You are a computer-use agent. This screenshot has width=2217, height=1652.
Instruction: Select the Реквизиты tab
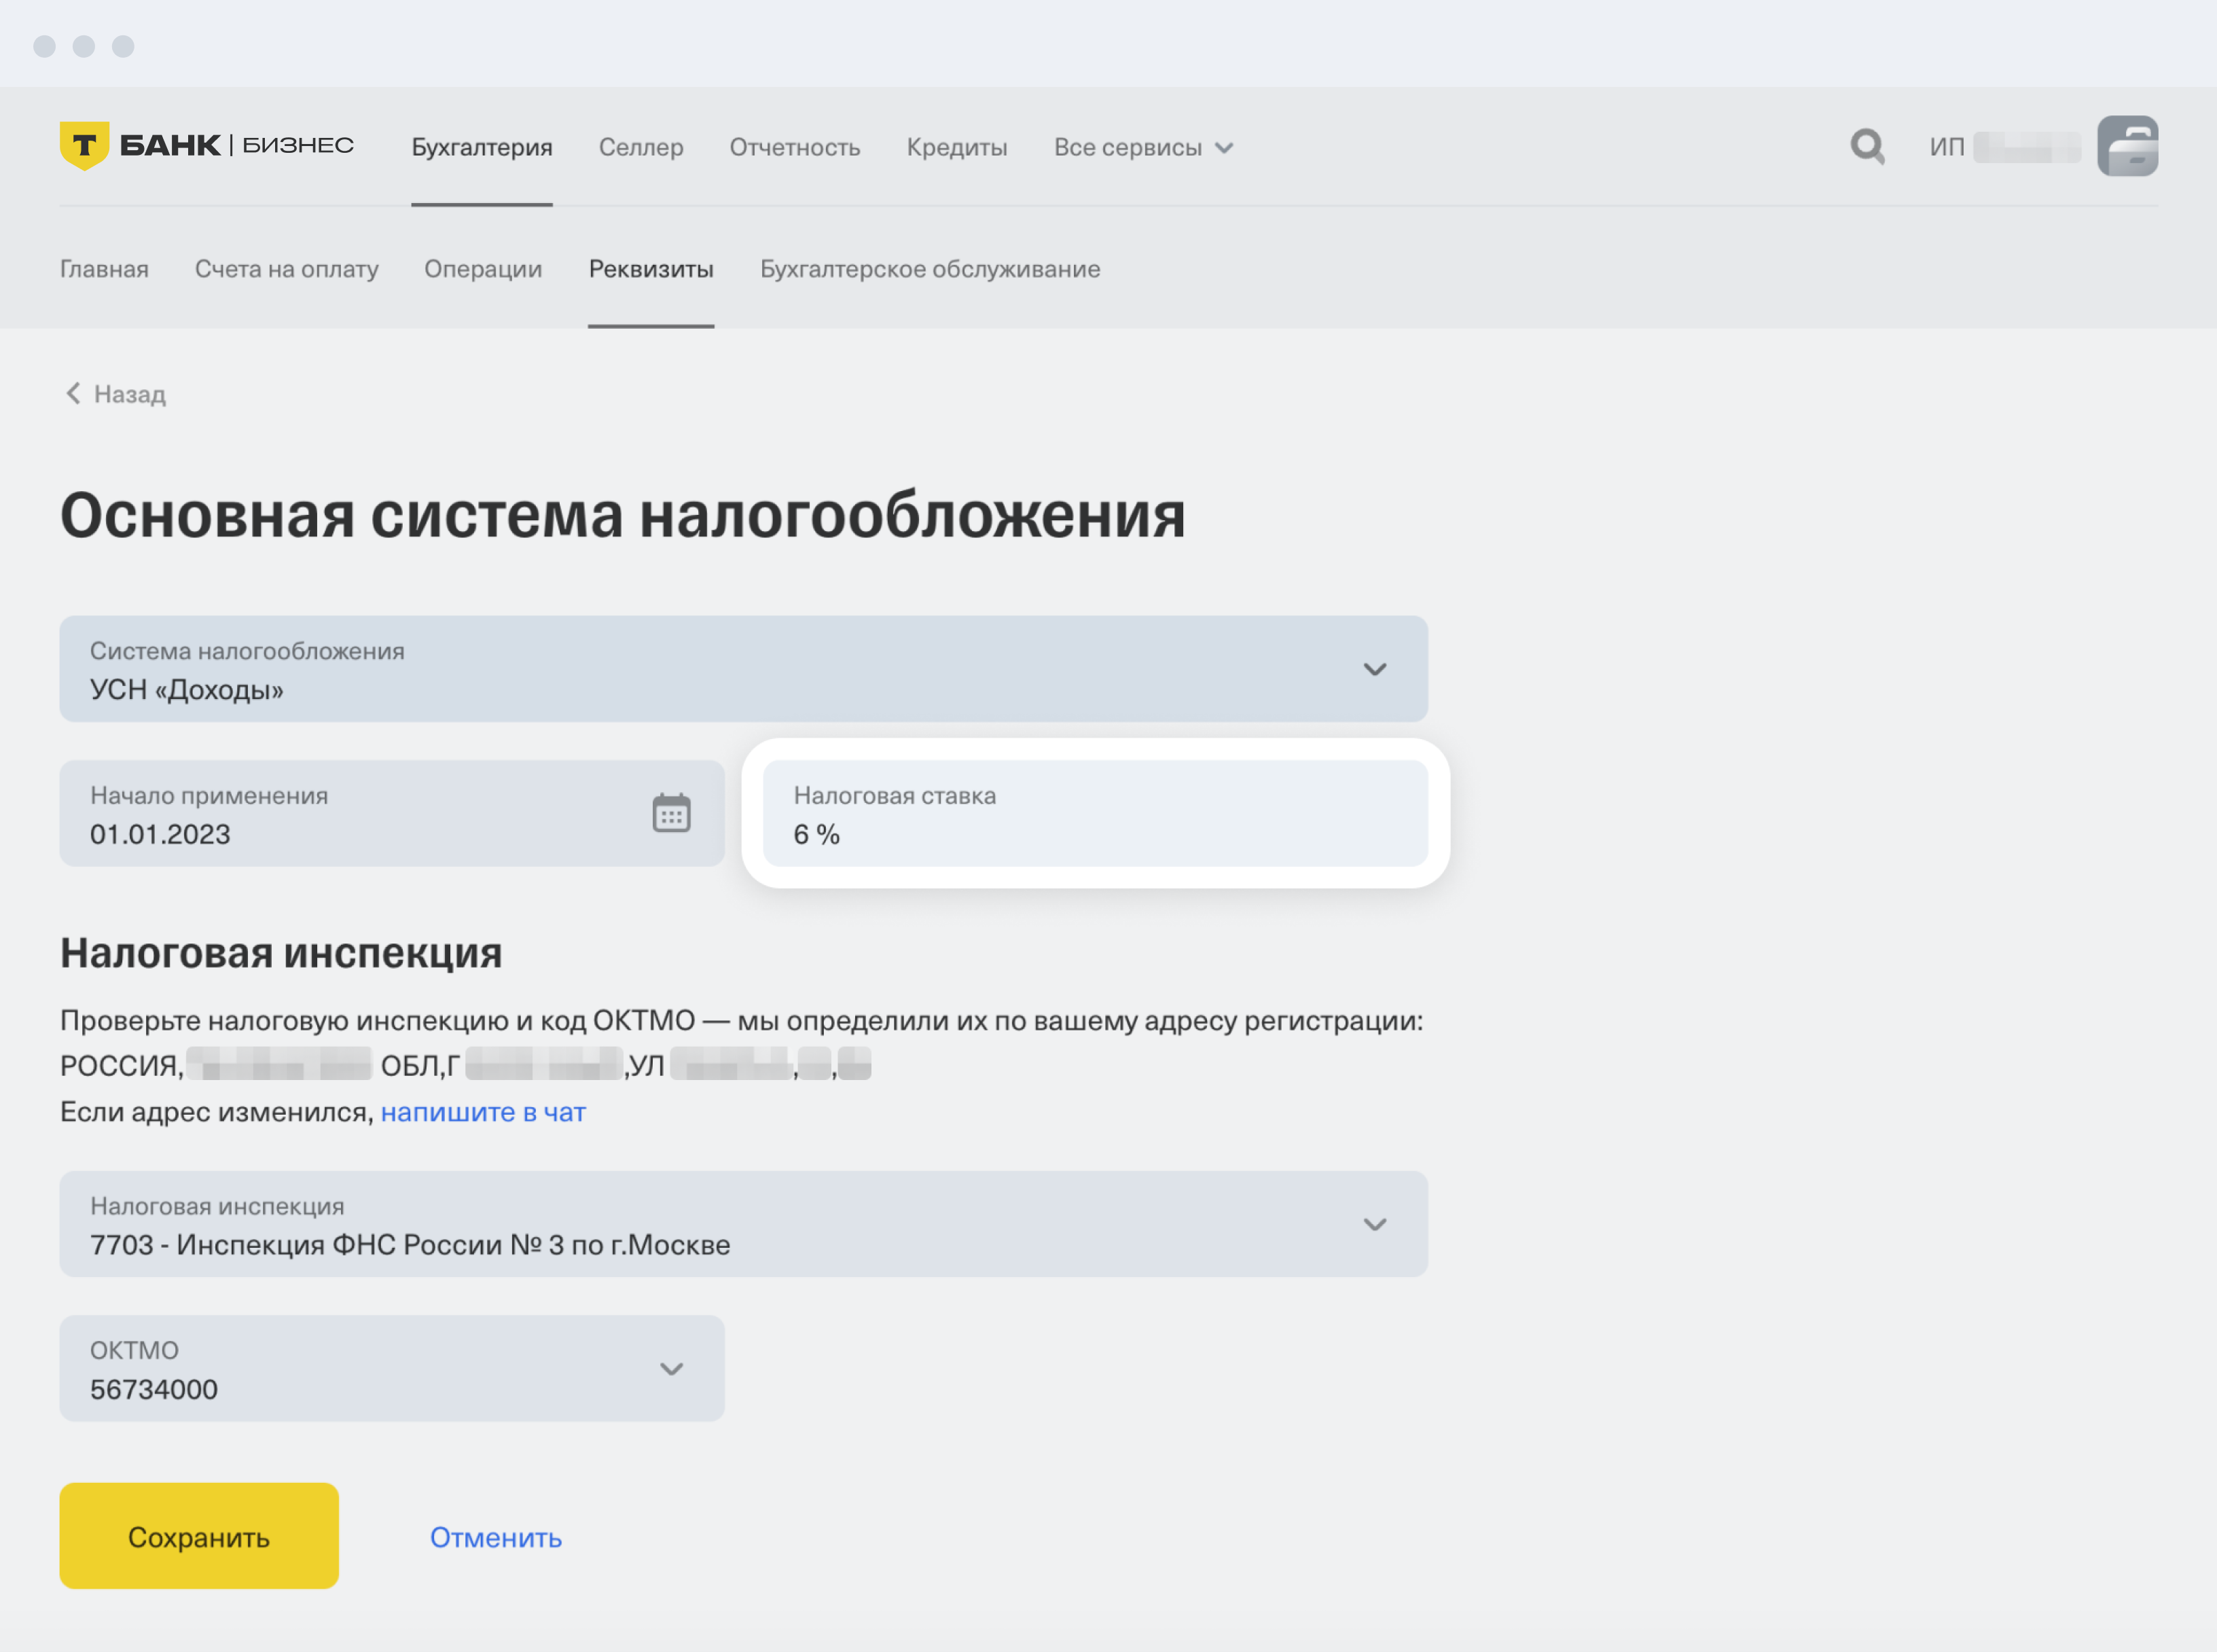(651, 269)
